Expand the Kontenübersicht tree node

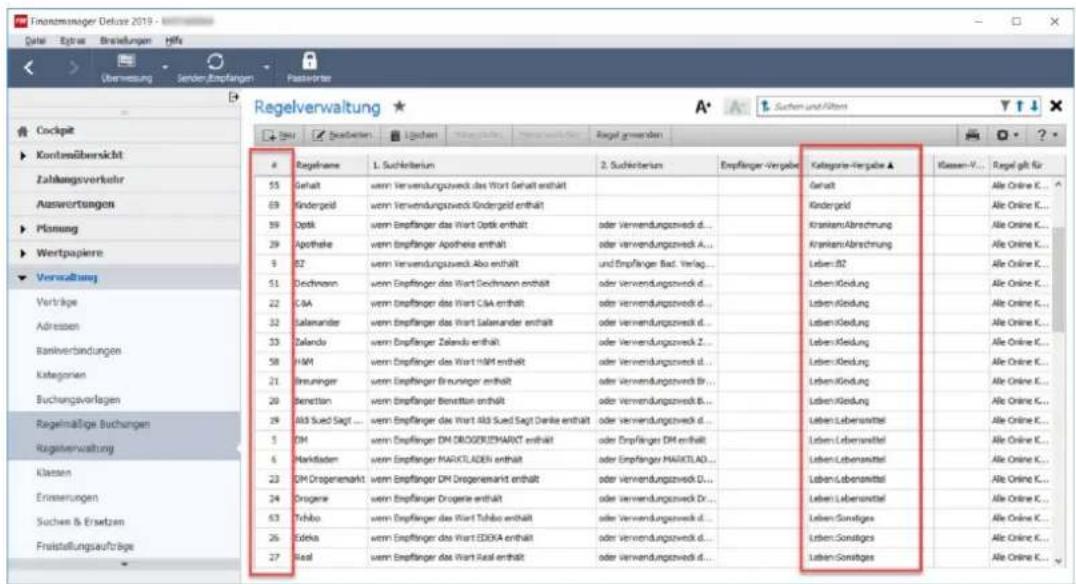point(23,156)
